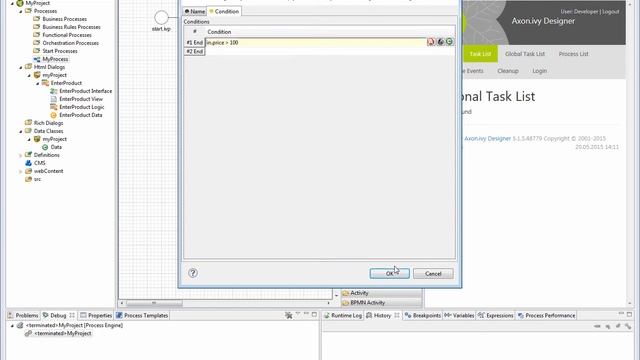Open the Properties view tab
This screenshot has height=360, width=640.
(x=96, y=316)
